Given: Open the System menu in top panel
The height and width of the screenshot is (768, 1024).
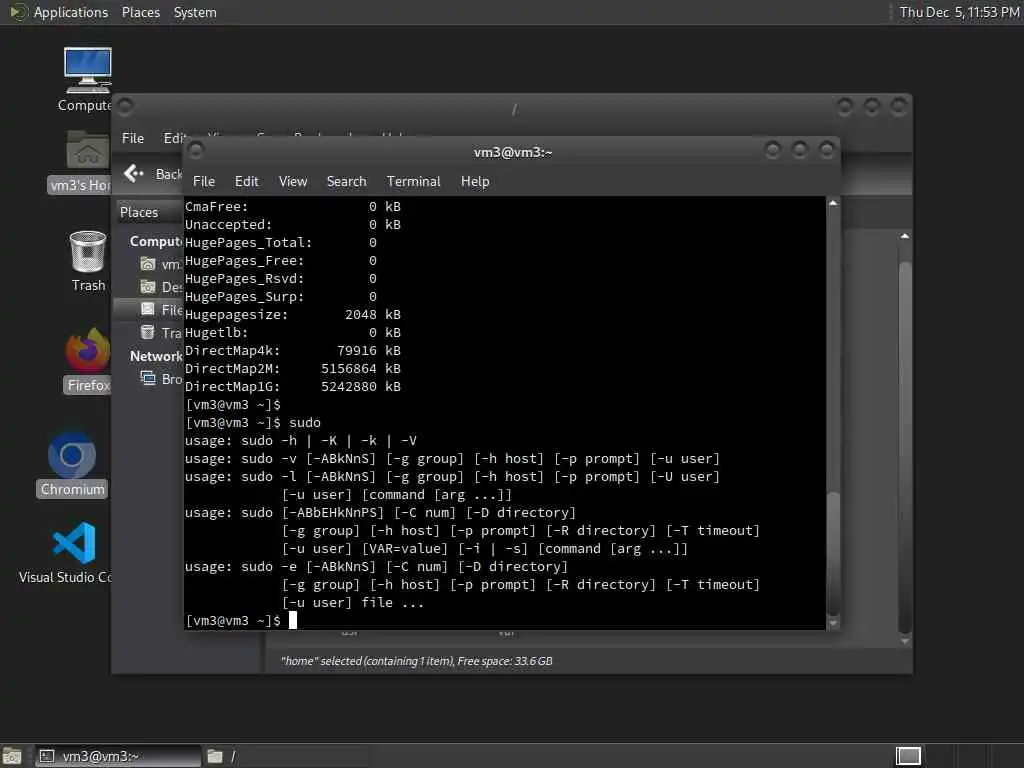Looking at the screenshot, I should click(195, 12).
